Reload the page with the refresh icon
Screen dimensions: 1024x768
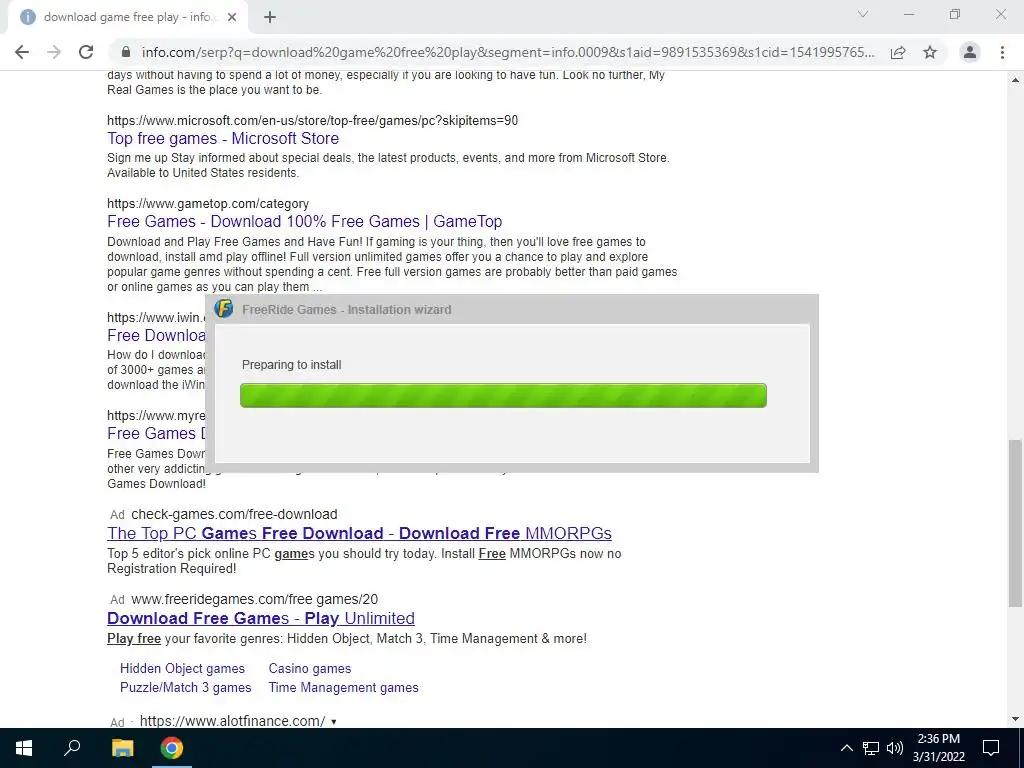point(86,52)
